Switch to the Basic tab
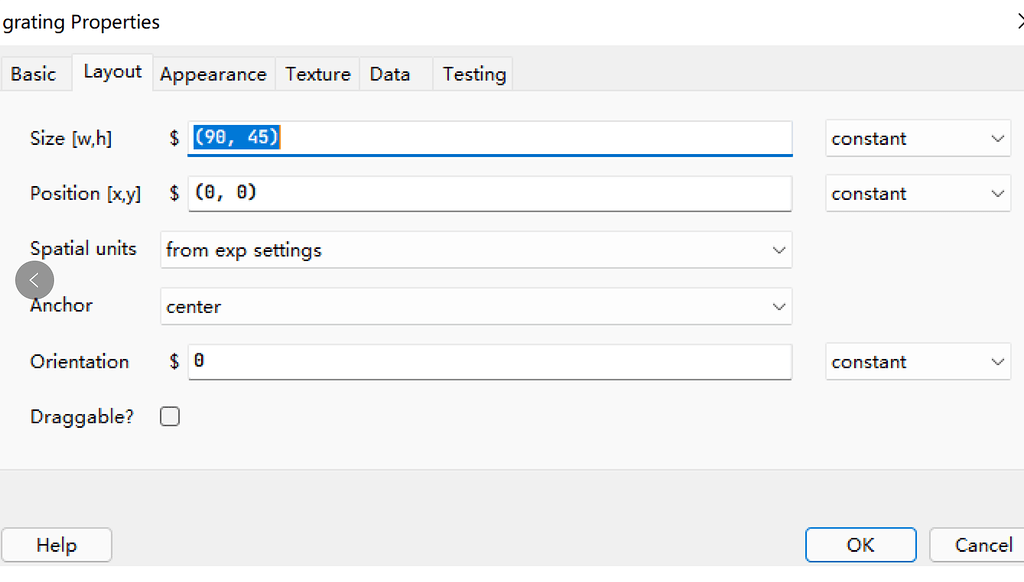 tap(34, 73)
